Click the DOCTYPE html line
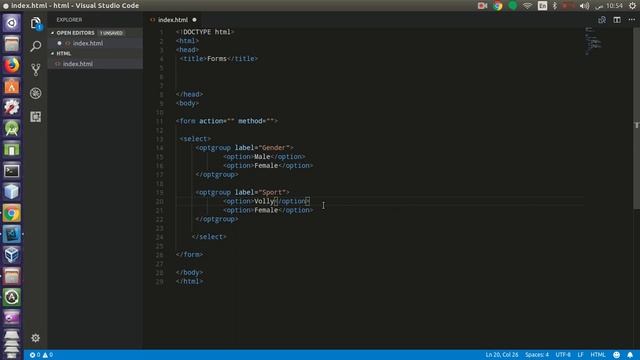This screenshot has height=360, width=640. tap(205, 32)
